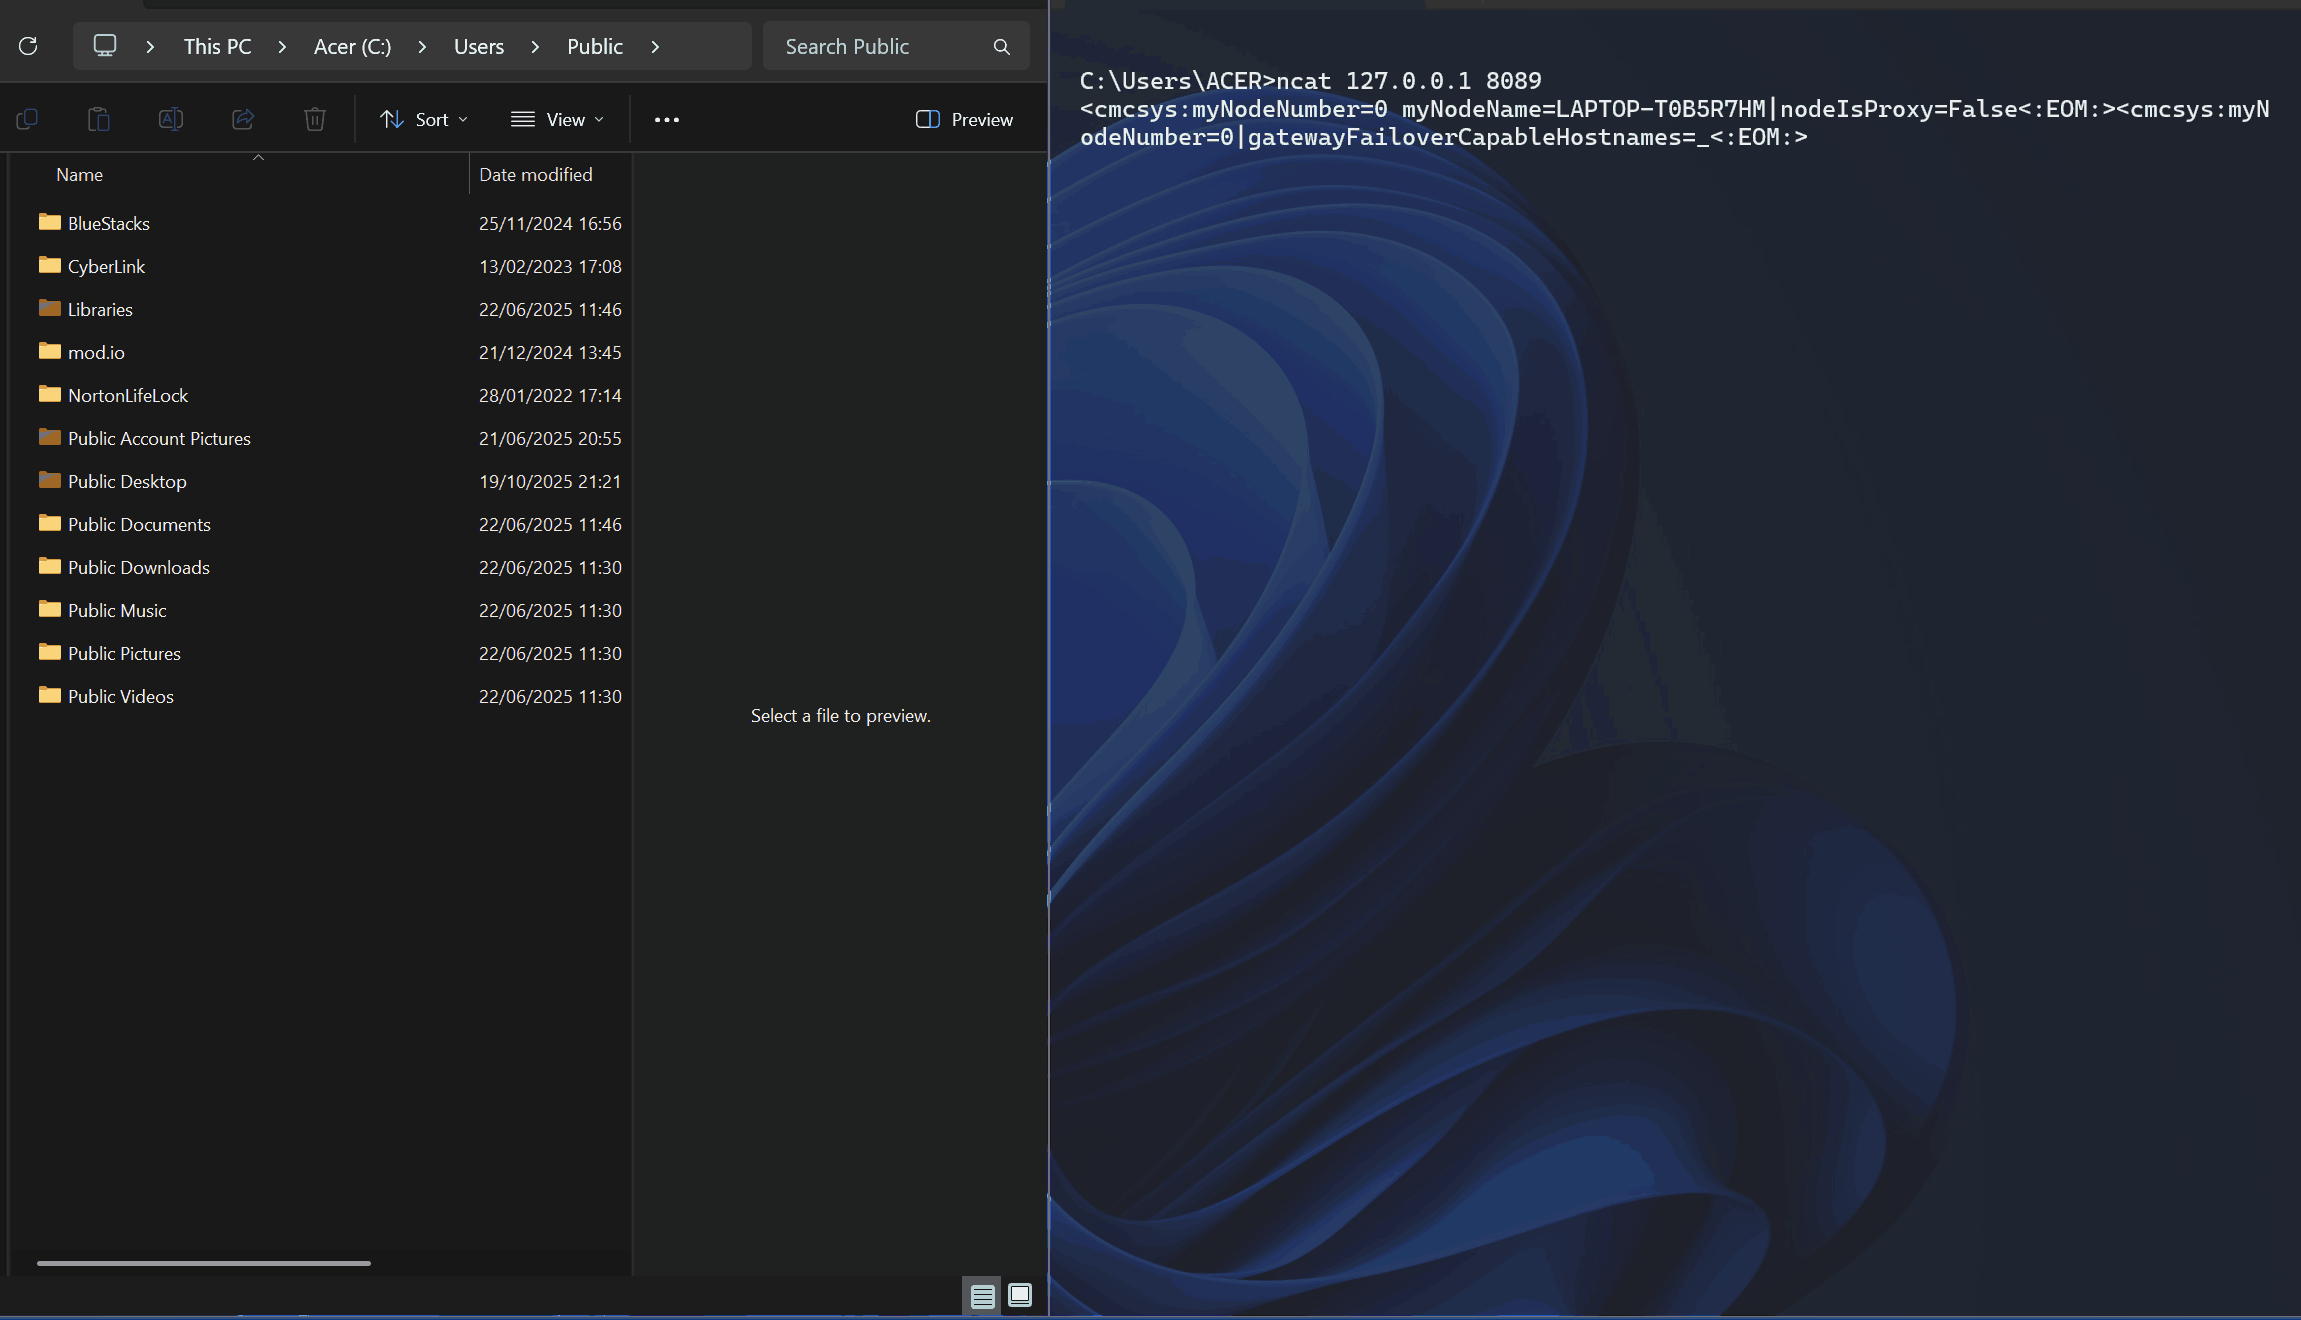
Task: Select the Public Documents folder
Action: pyautogui.click(x=139, y=524)
